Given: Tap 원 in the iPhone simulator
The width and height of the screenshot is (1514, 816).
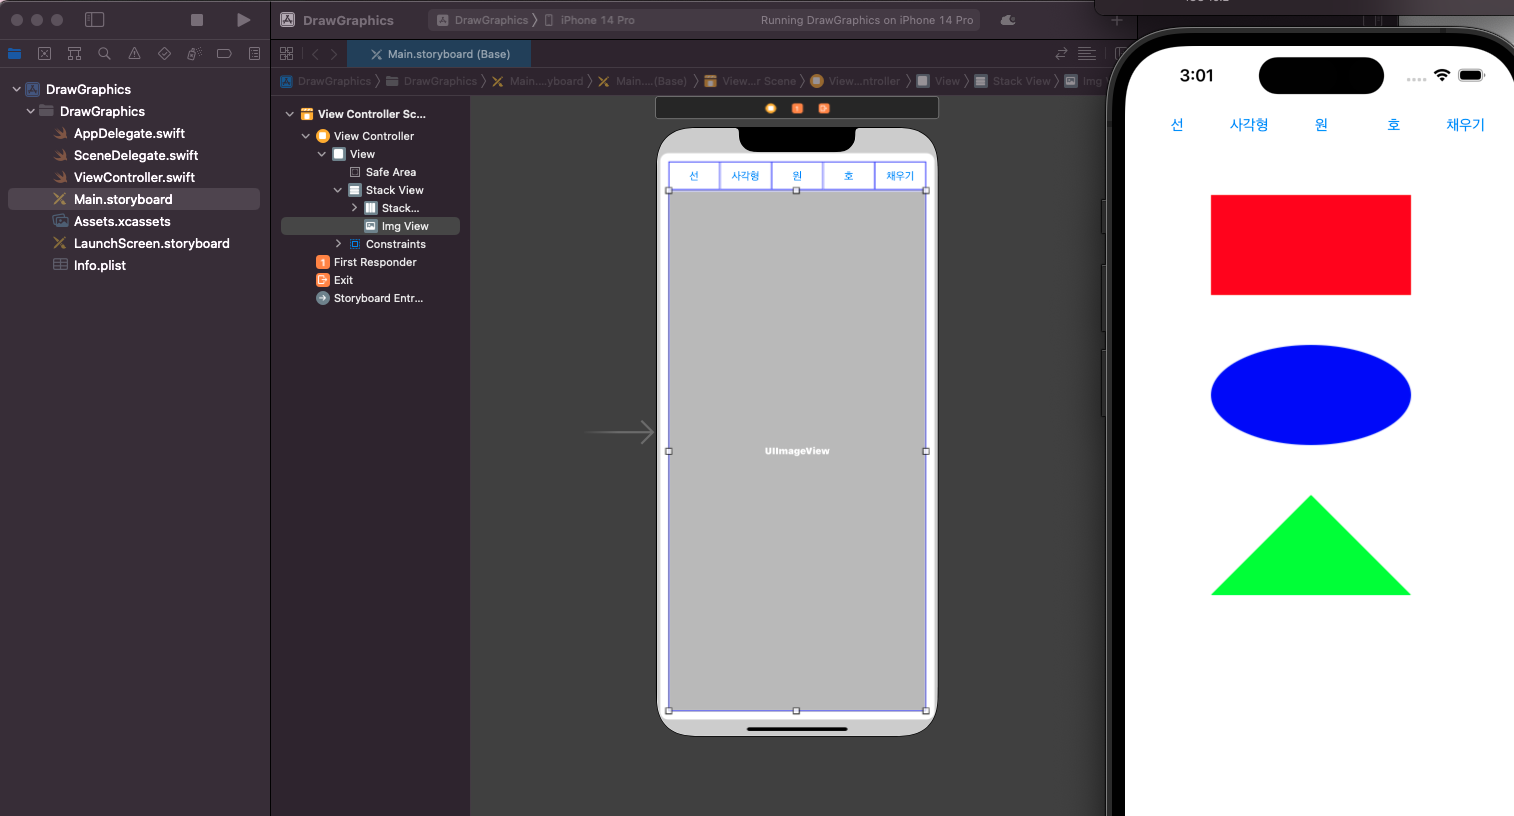Looking at the screenshot, I should [x=1321, y=125].
